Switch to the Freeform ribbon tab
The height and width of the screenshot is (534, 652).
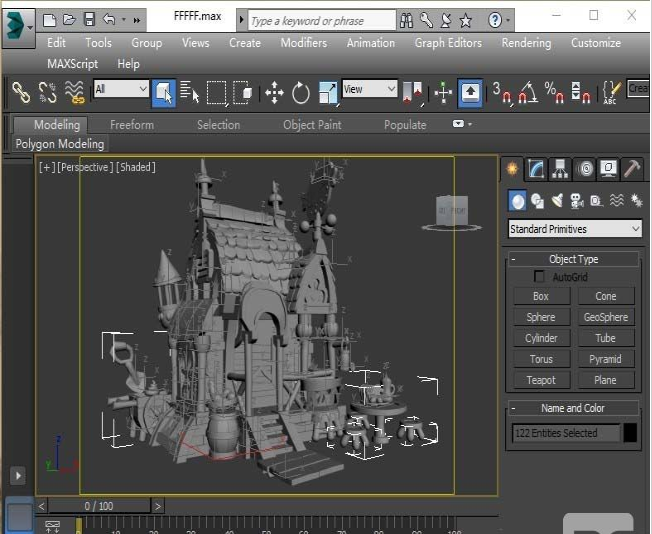[x=132, y=125]
